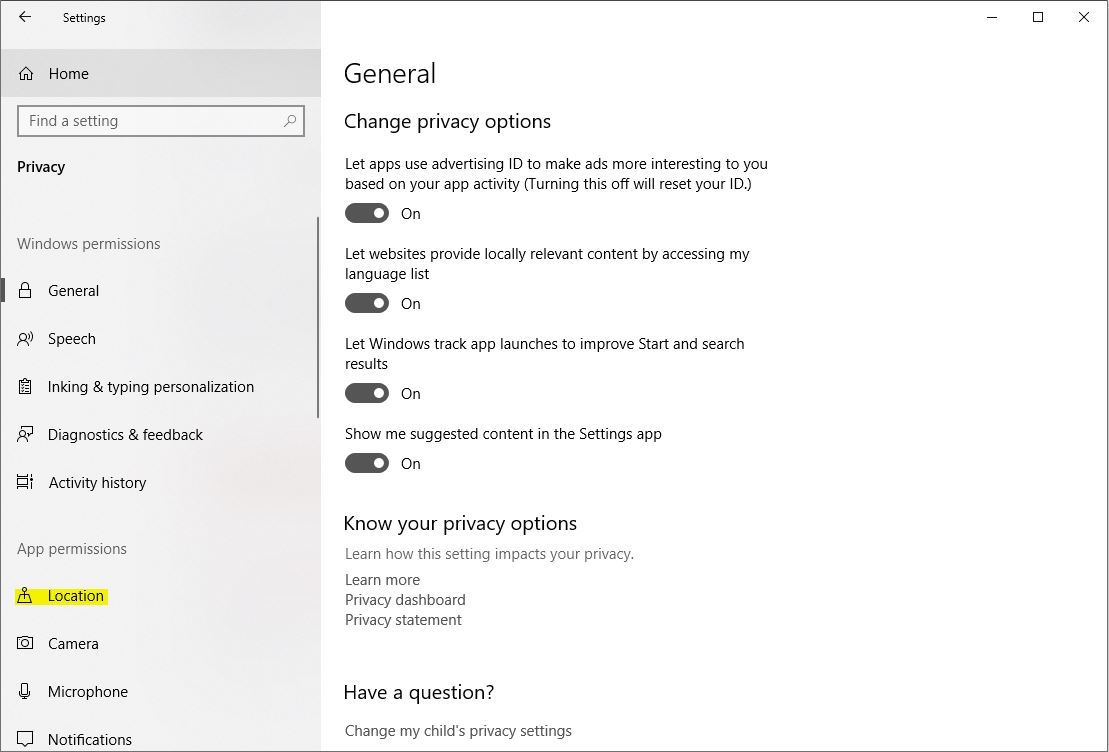Click the General lock icon
This screenshot has width=1109, height=752.
pyautogui.click(x=26, y=291)
